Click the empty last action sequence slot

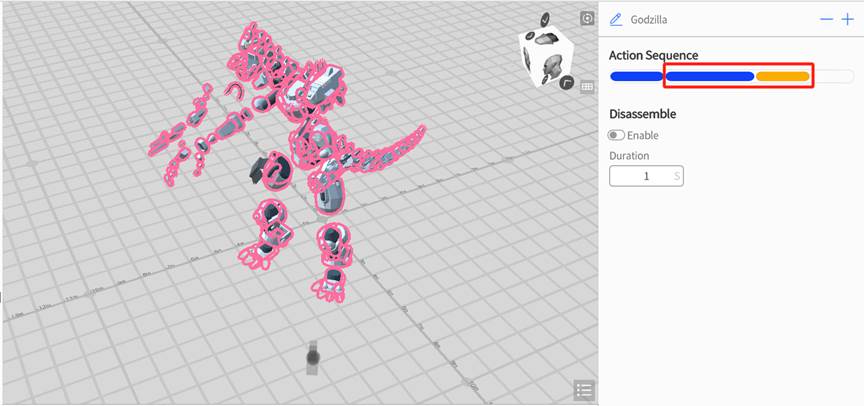coord(834,77)
